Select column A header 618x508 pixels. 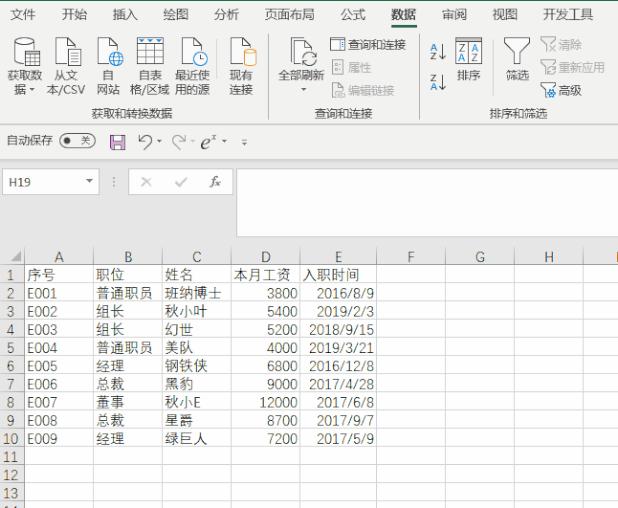pos(59,257)
